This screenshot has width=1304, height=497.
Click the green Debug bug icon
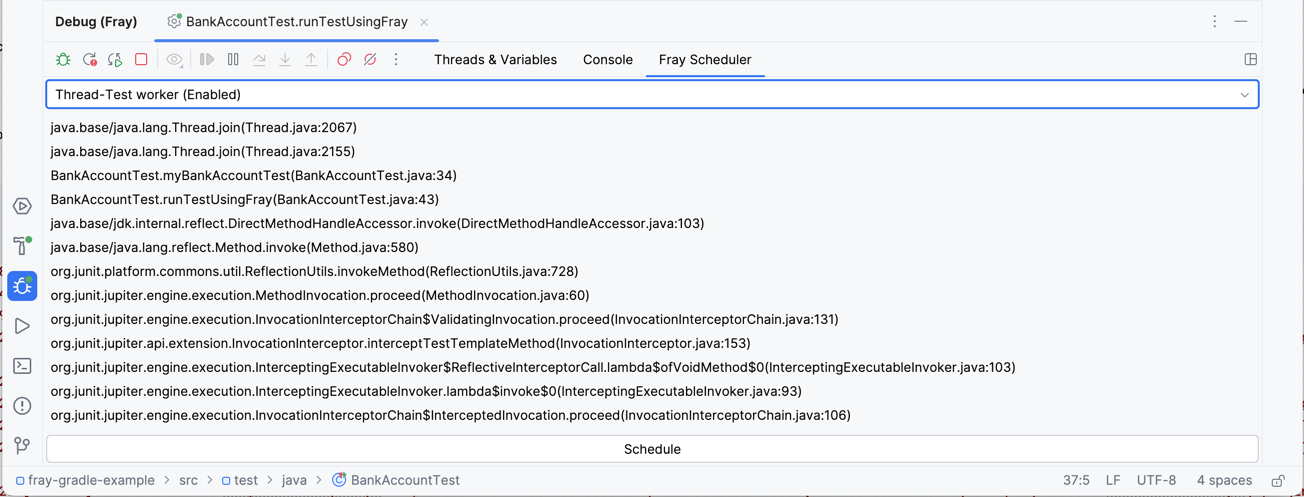tap(63, 60)
